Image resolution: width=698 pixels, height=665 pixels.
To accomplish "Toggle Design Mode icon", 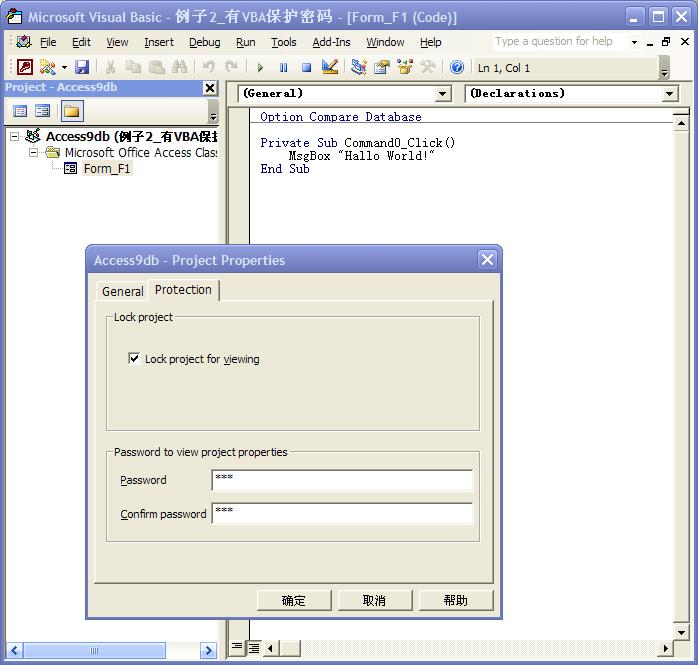I will (x=330, y=67).
